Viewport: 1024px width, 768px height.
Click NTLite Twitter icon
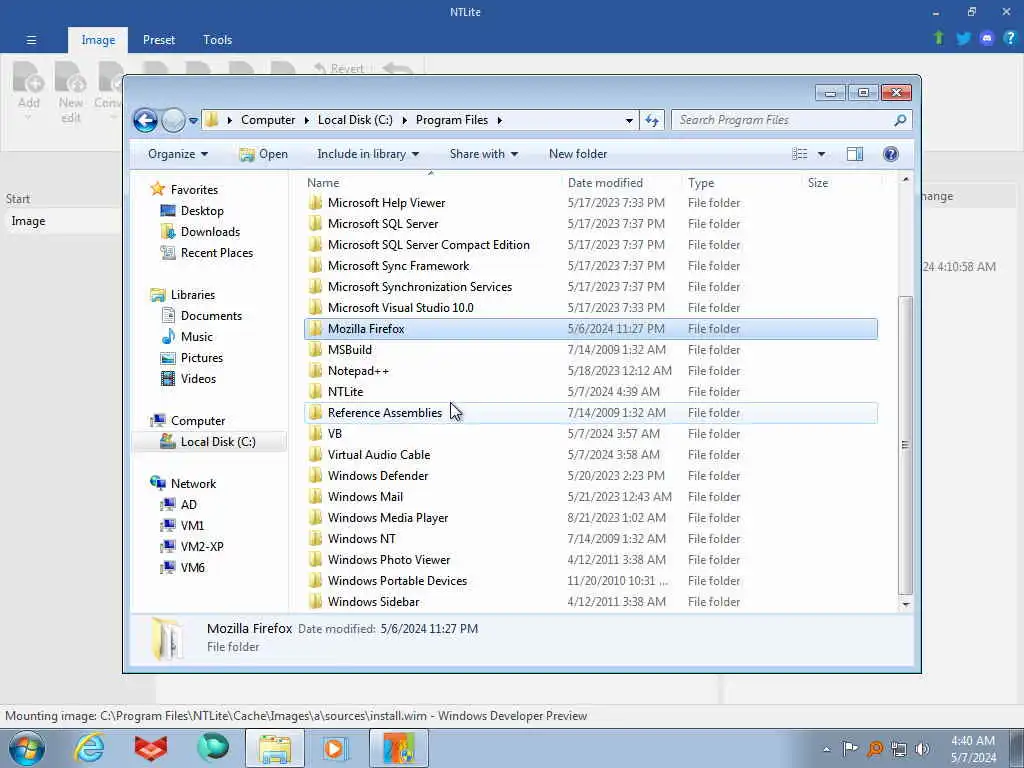point(963,39)
